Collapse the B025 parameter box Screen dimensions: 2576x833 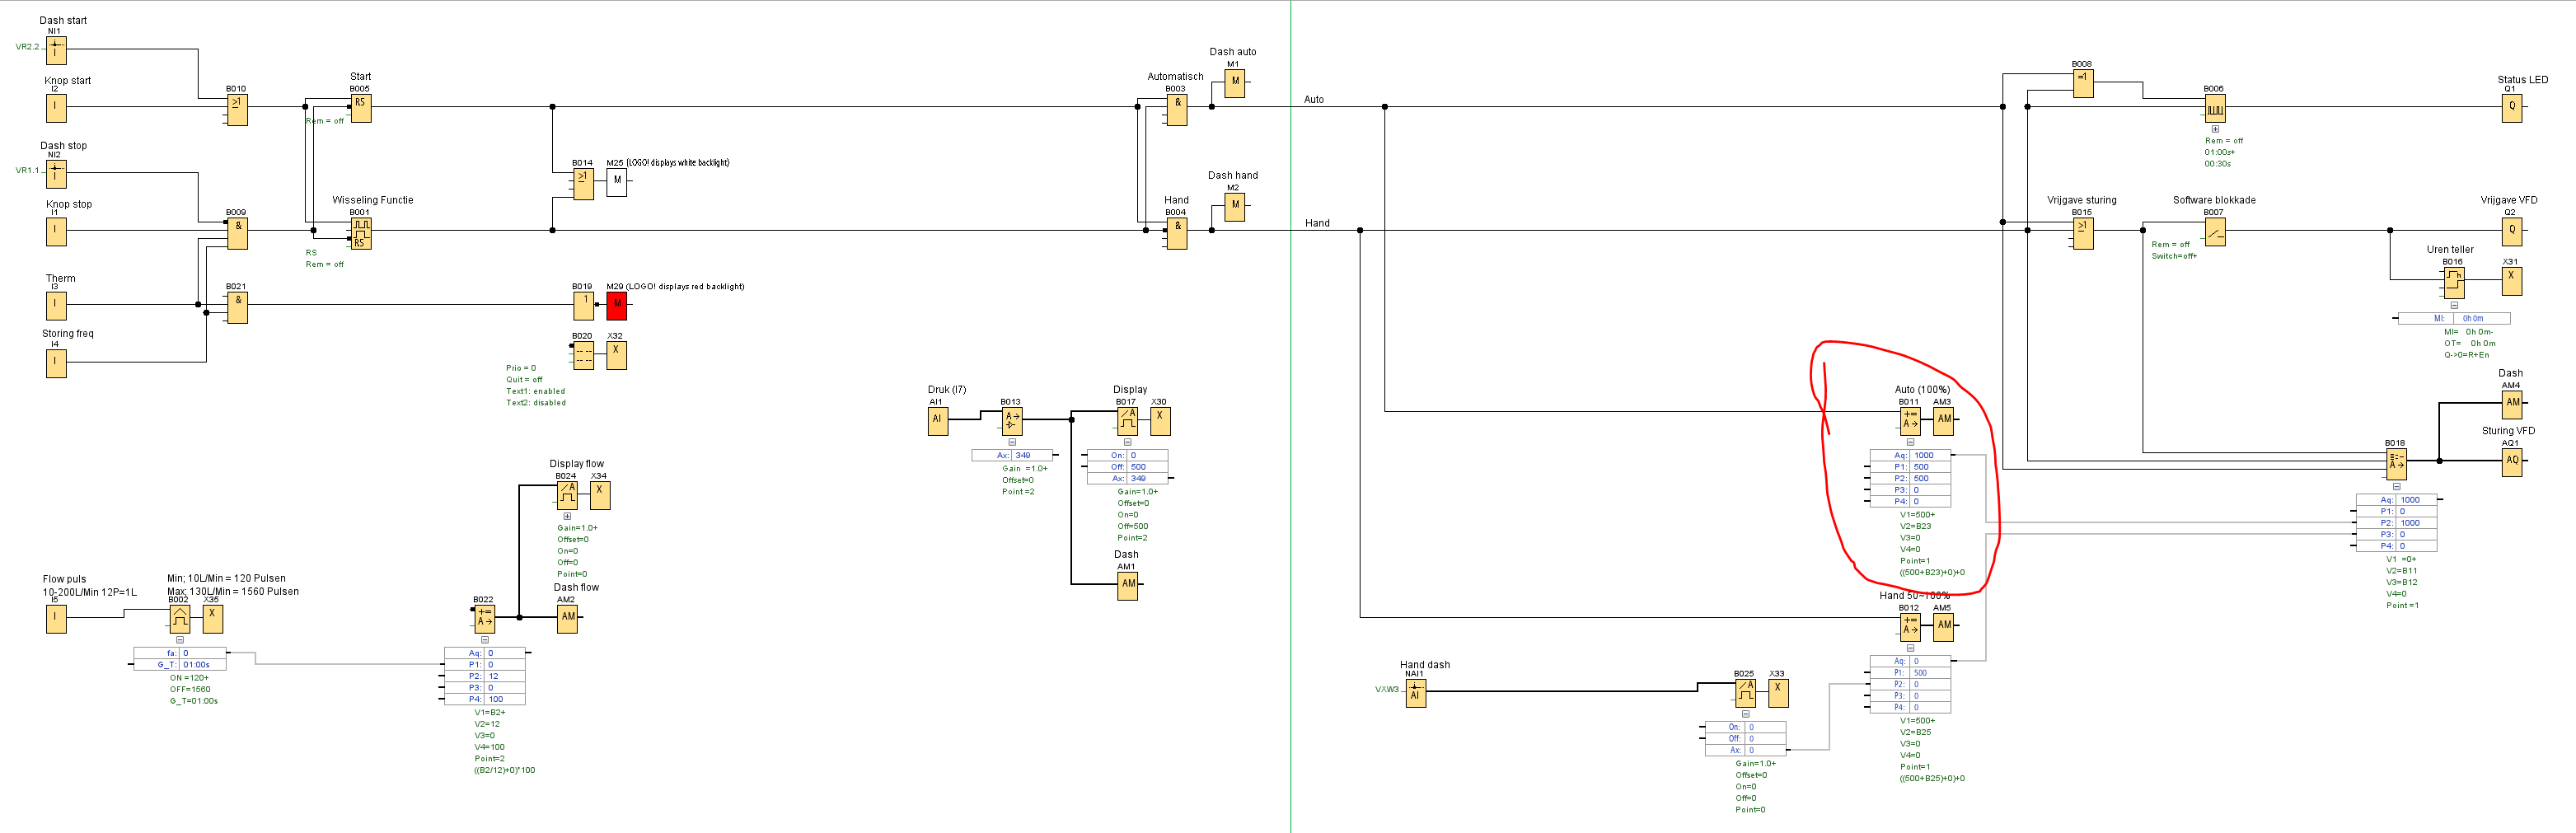pos(1745,714)
